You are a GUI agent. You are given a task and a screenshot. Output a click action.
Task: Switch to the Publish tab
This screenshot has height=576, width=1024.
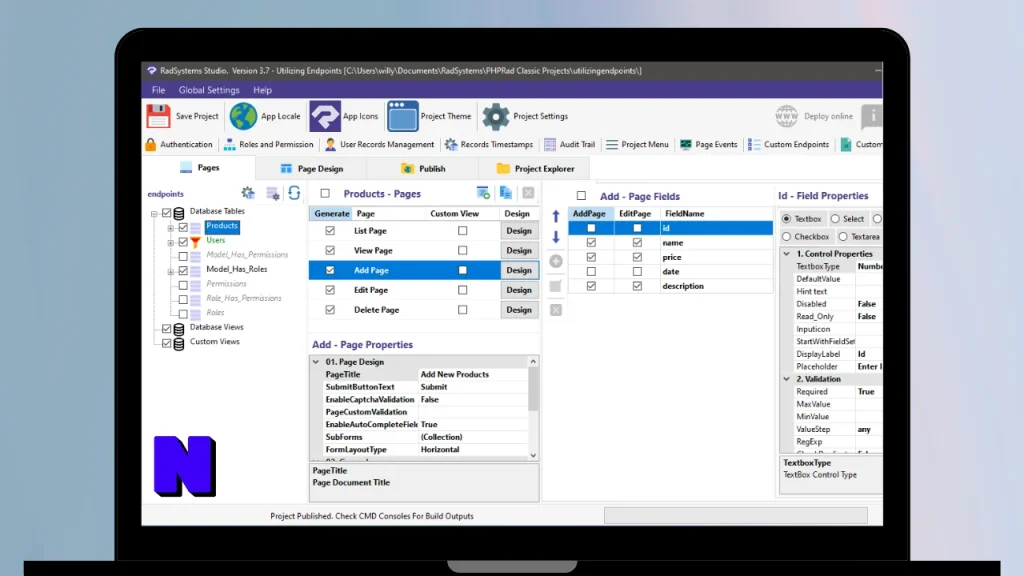pos(423,168)
